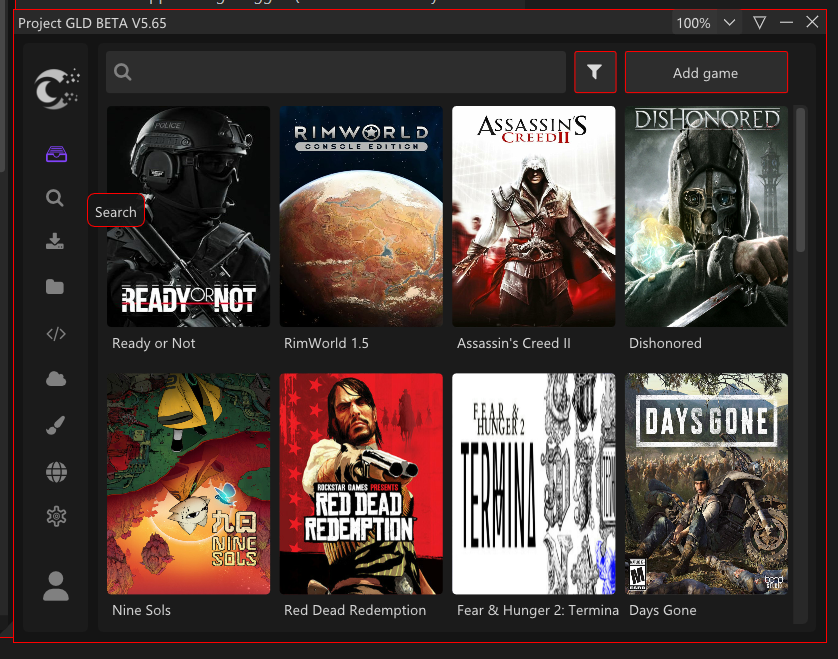Screen dimensions: 838x659
Task: Click the filter funnel button
Action: 595,72
